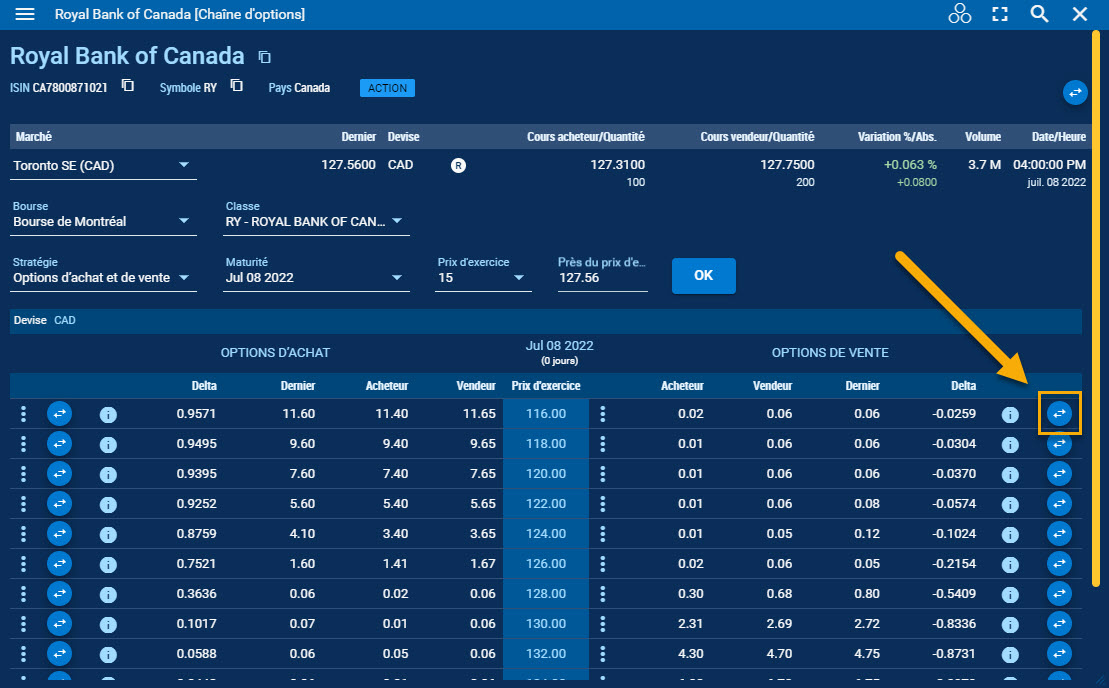Open the Bourse de Montréal dropdown
This screenshot has width=1109, height=688.
click(x=184, y=221)
